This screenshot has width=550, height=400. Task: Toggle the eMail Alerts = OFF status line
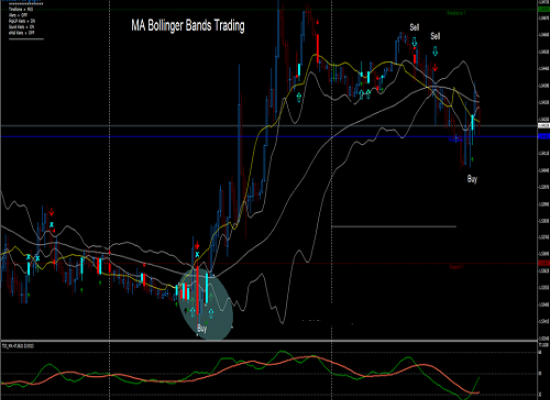22,33
